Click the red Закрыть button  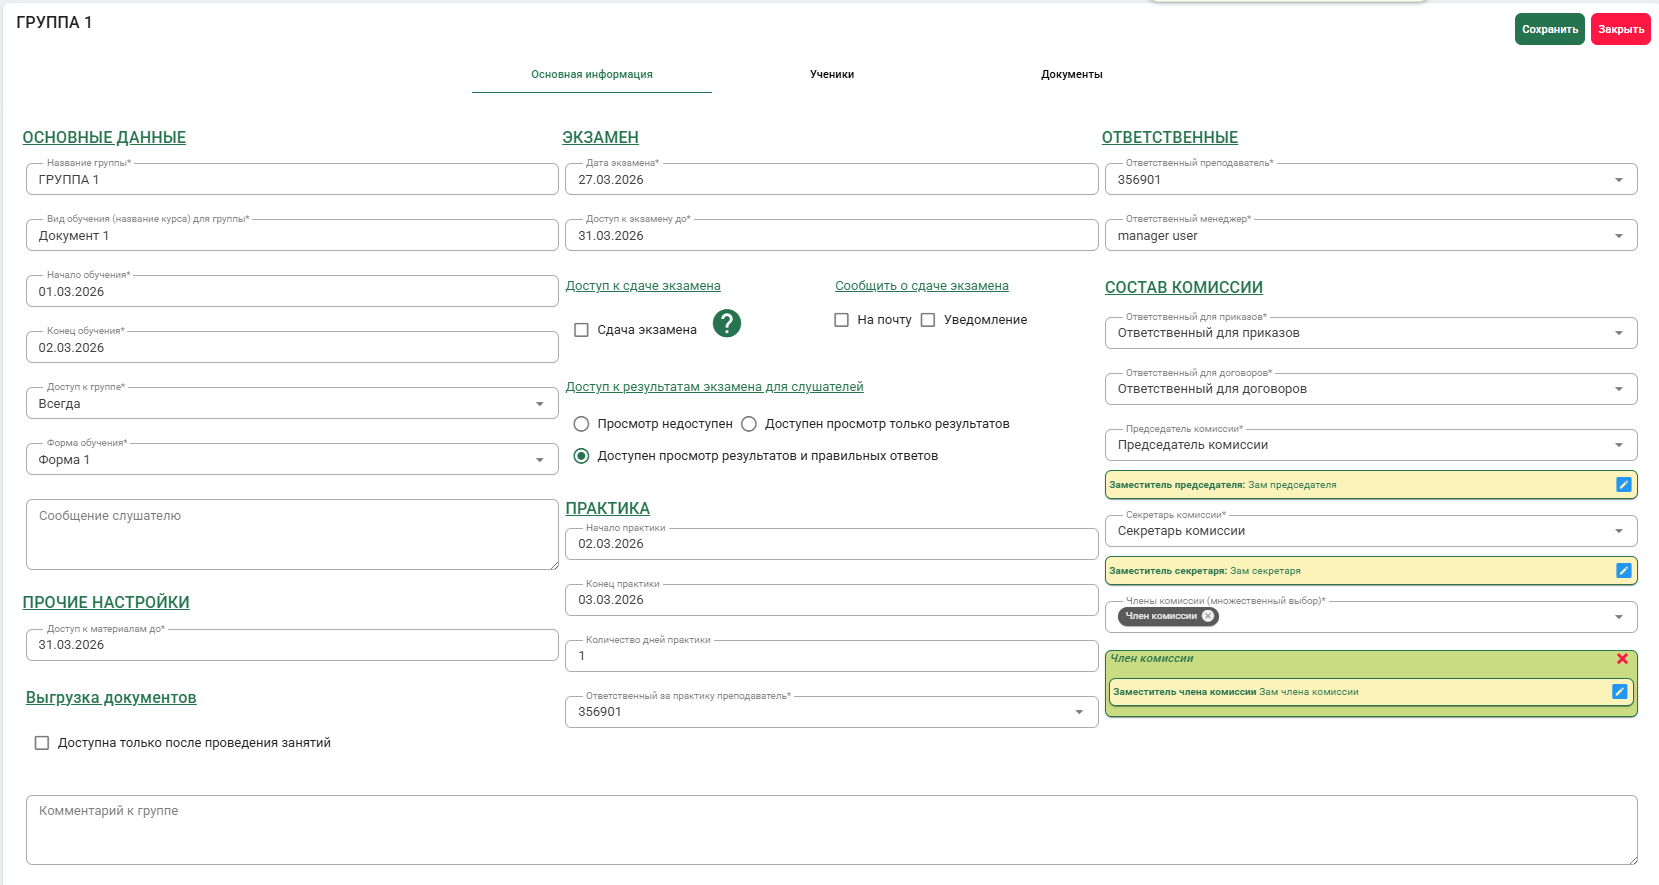[1621, 29]
